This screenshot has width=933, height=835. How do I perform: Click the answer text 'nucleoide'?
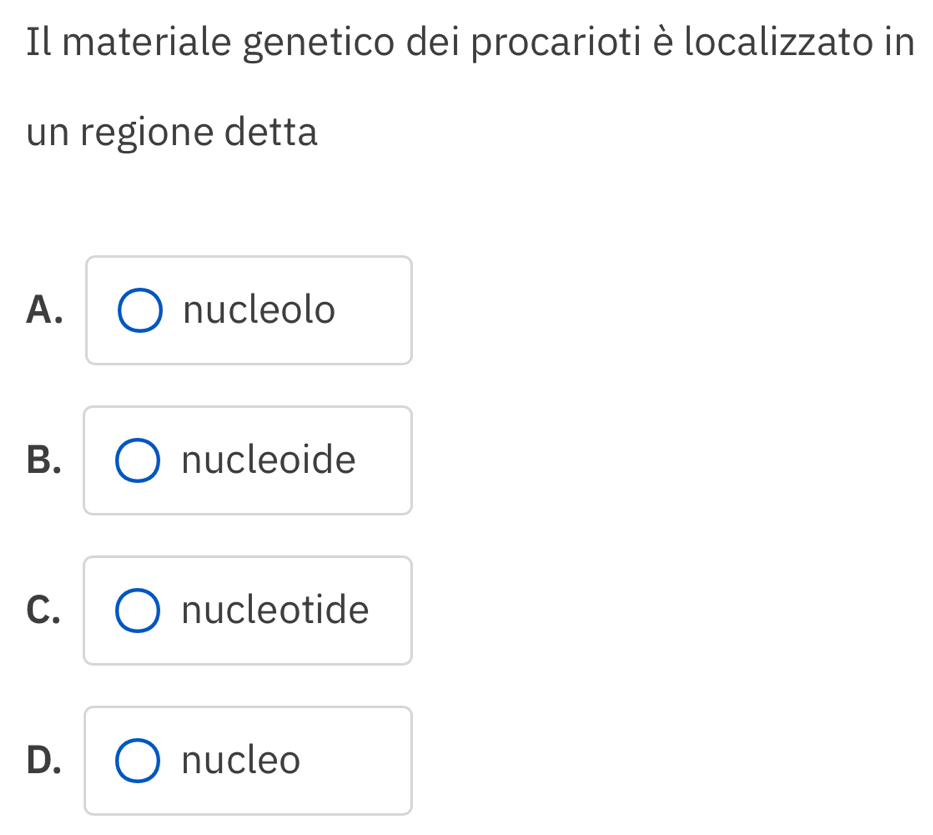(268, 461)
